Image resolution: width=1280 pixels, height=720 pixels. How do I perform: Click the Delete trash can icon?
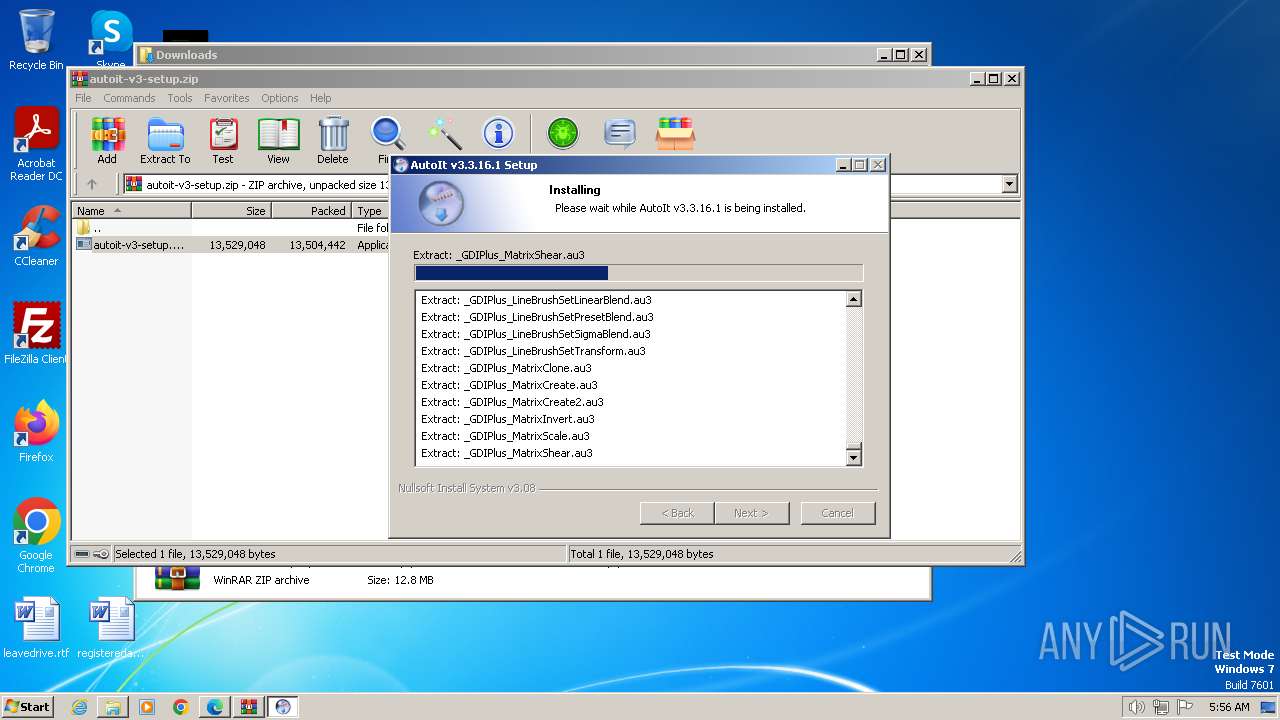point(333,141)
